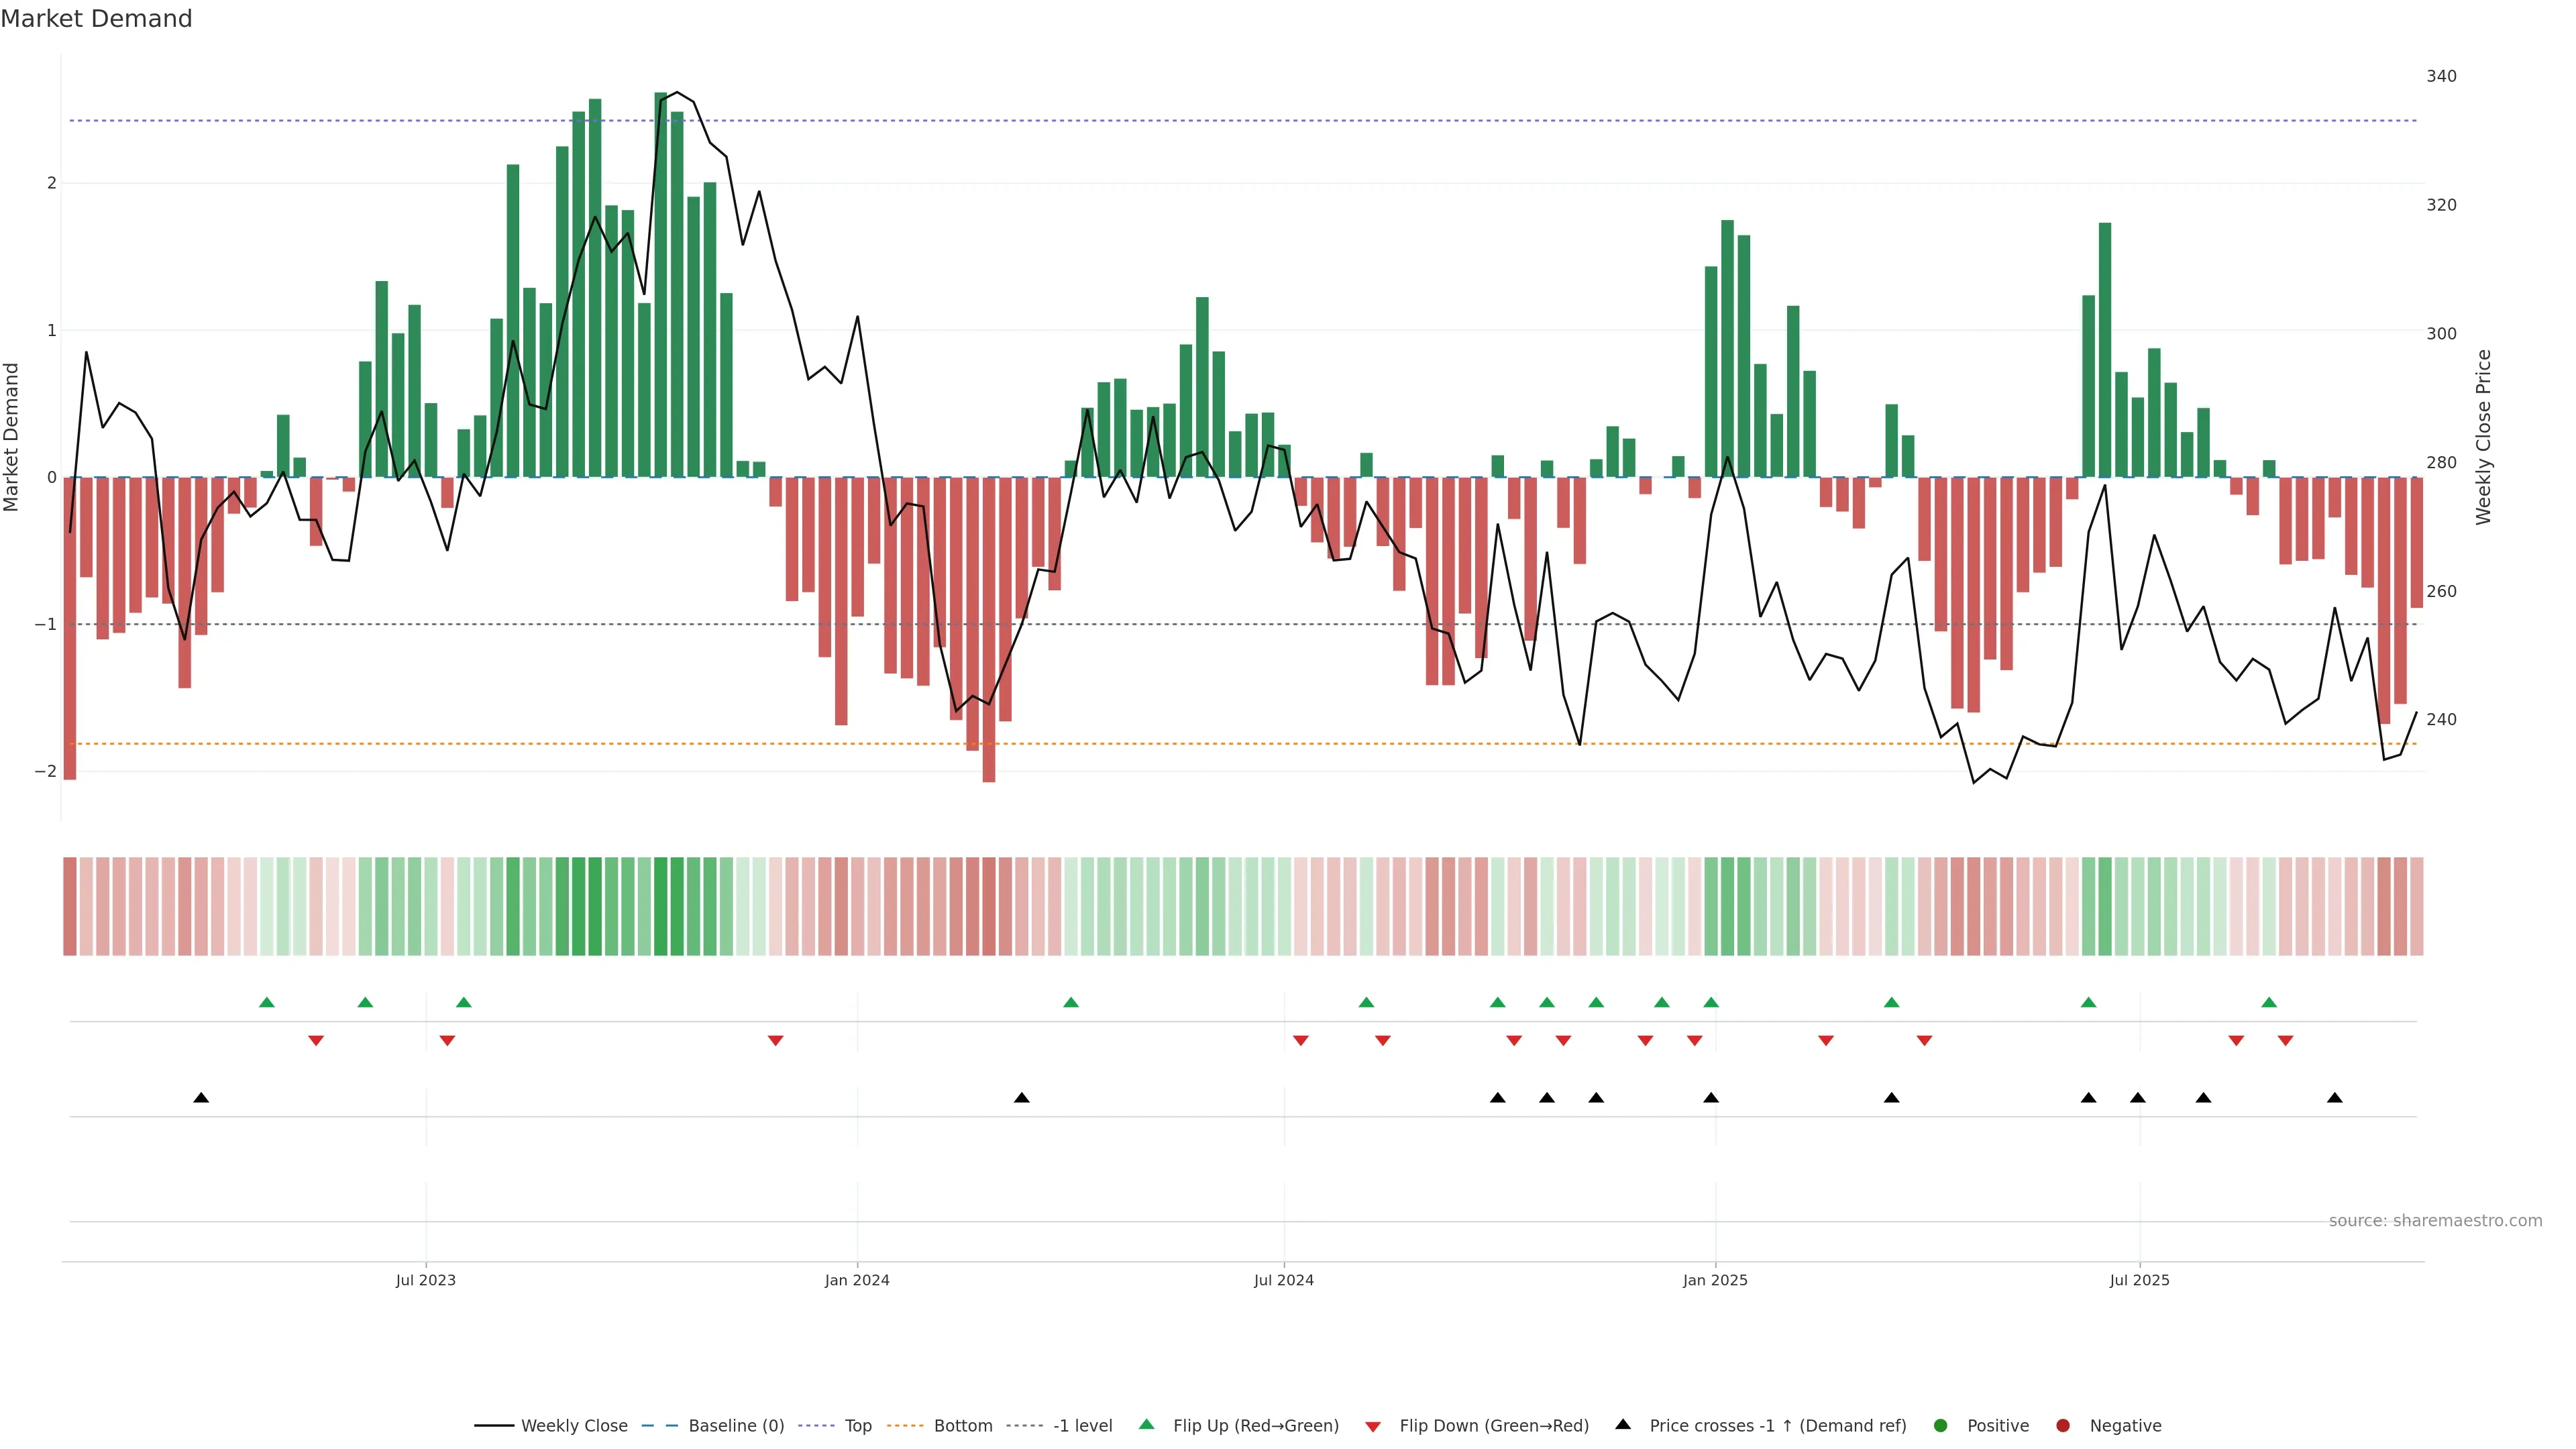Click the red Negative legend dot

point(2062,1425)
